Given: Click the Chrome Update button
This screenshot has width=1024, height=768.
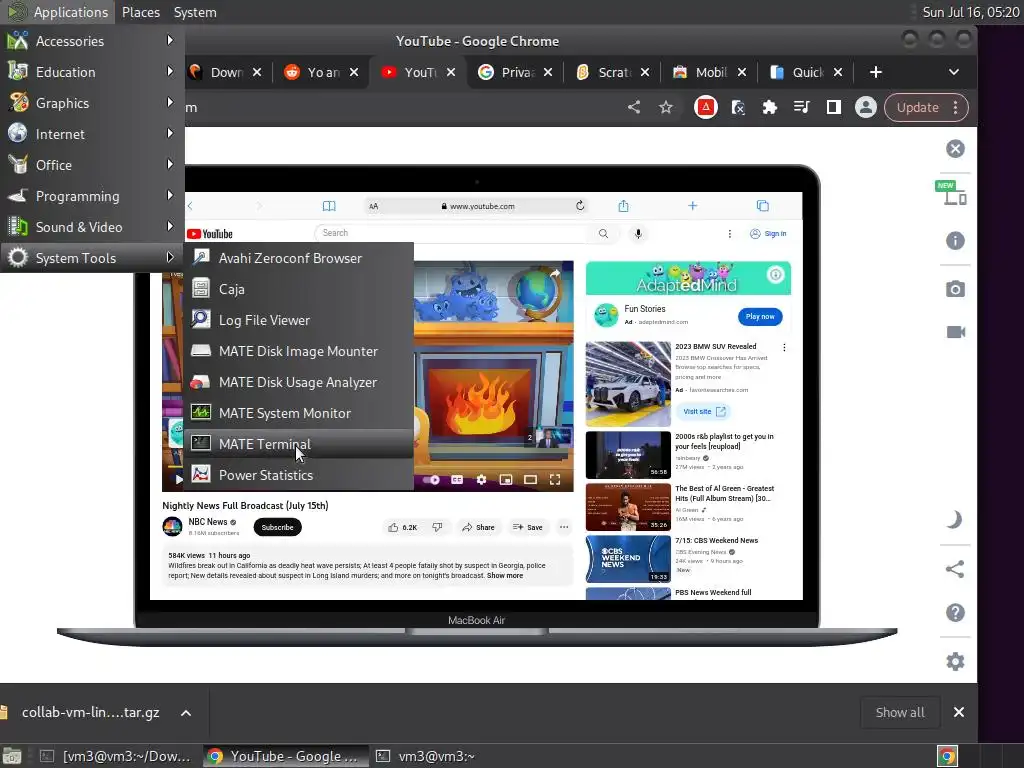Looking at the screenshot, I should point(917,107).
